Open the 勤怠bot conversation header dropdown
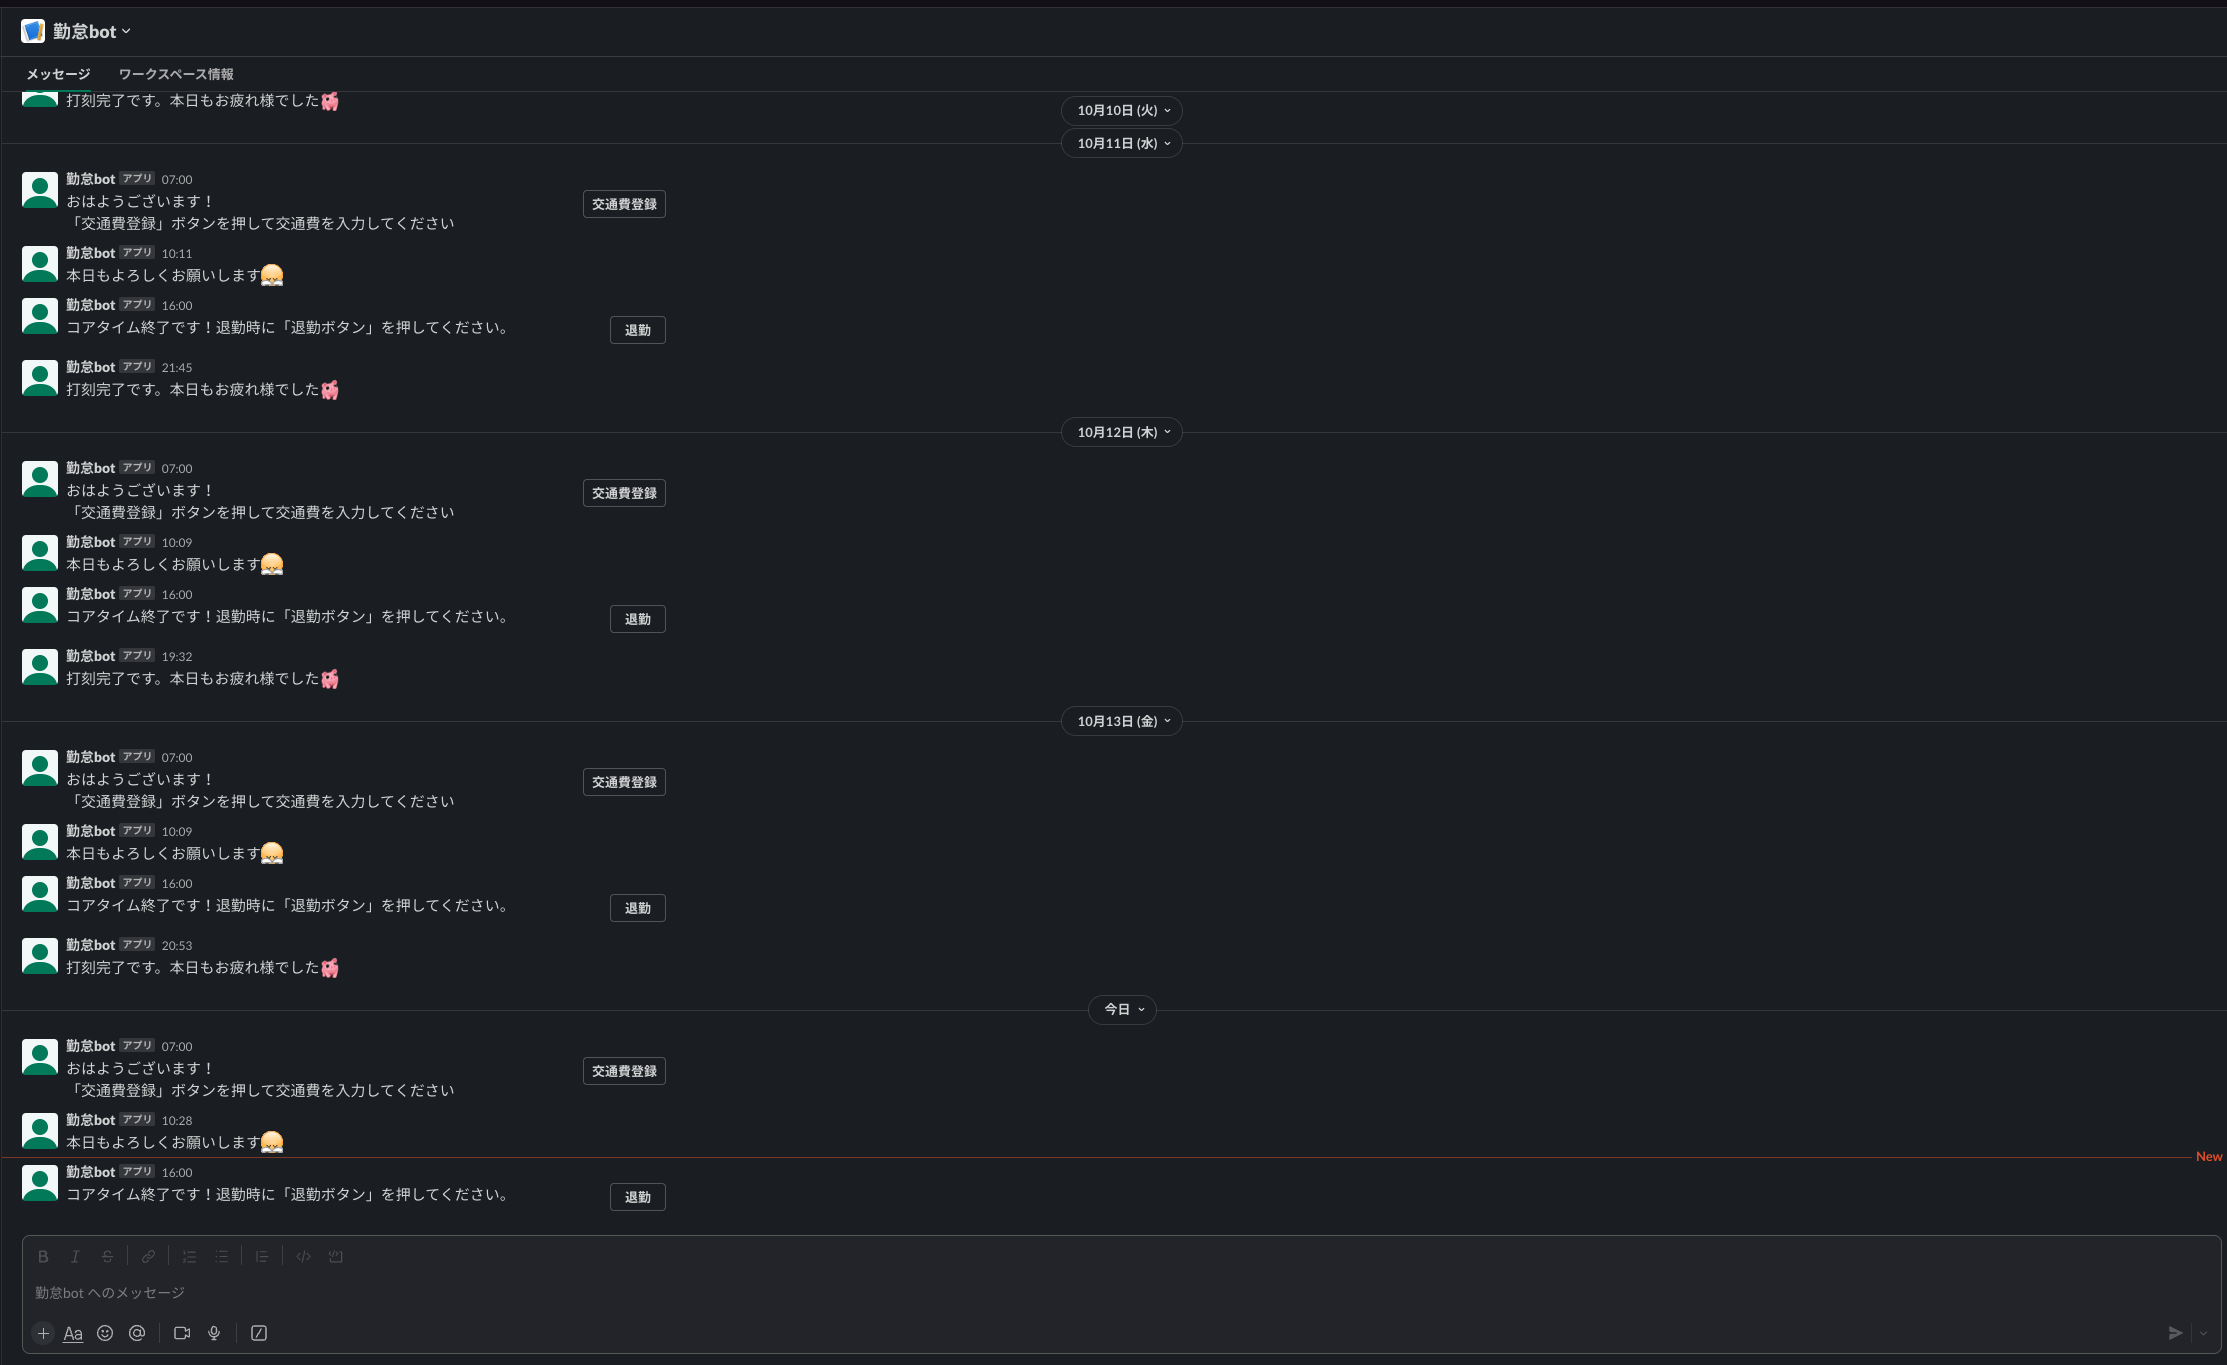 tap(88, 31)
